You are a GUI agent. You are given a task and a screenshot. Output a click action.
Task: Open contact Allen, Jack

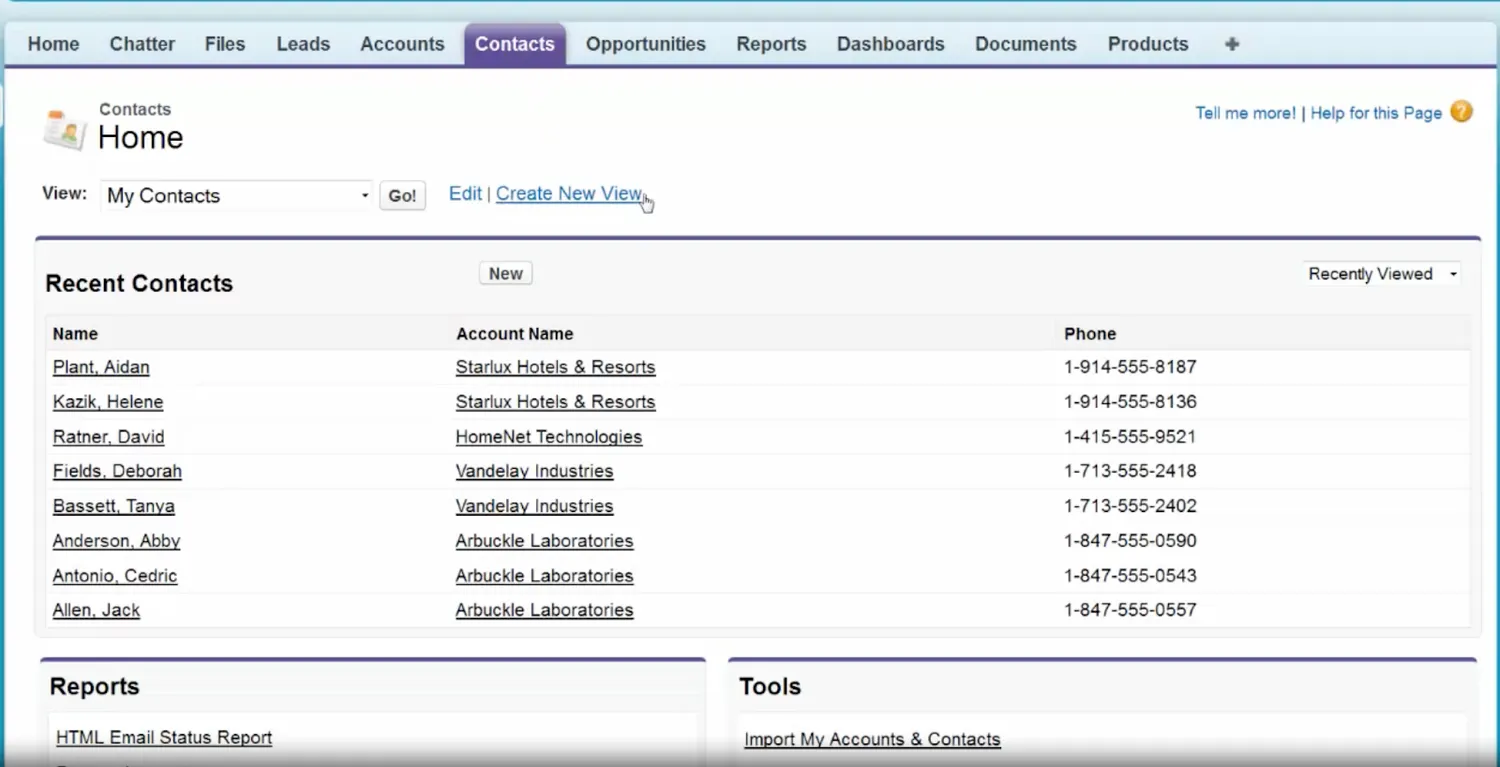(96, 610)
